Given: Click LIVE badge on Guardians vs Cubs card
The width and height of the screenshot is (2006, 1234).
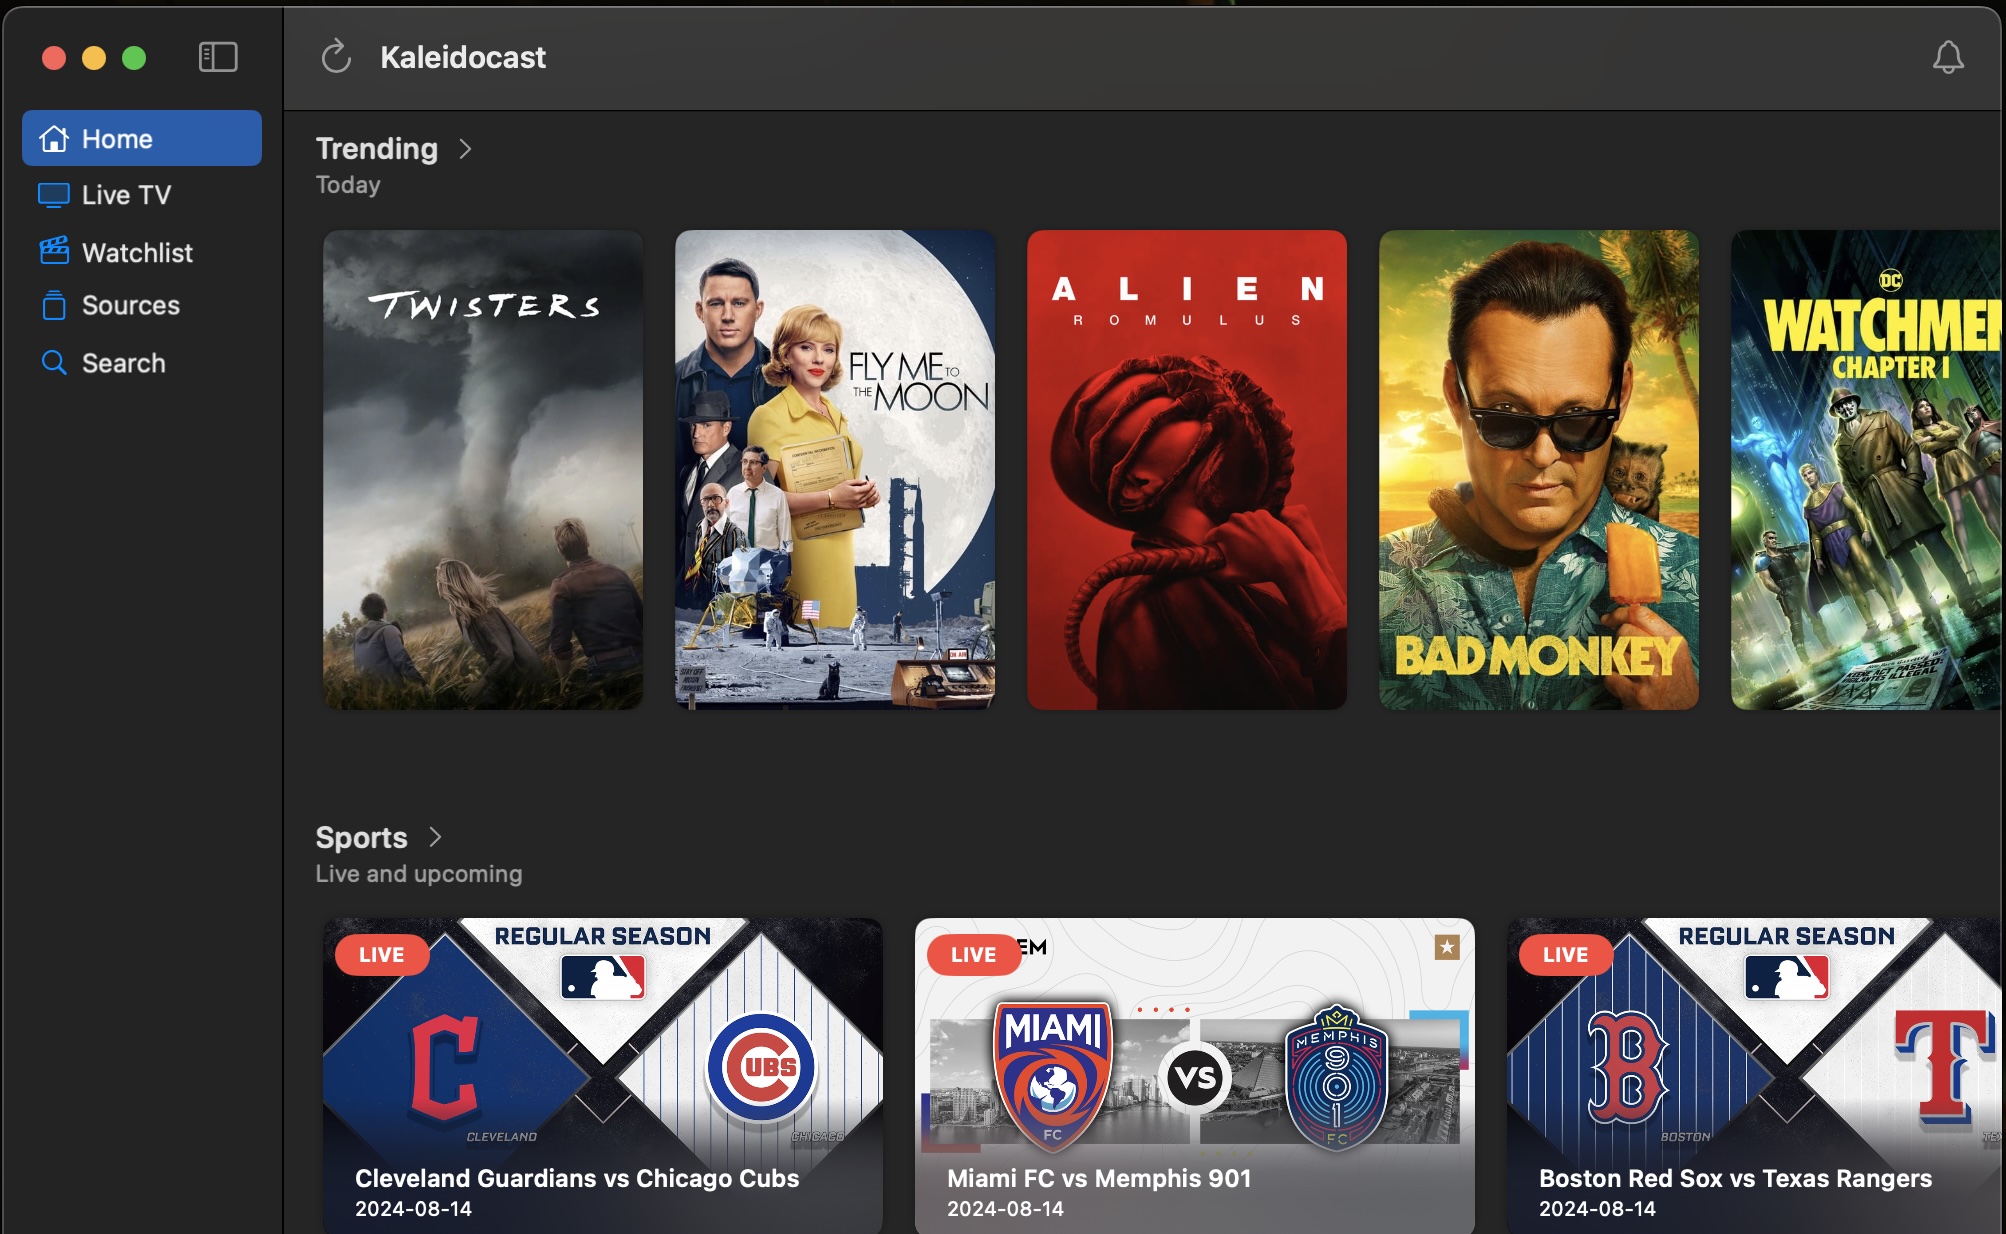Looking at the screenshot, I should [x=382, y=955].
